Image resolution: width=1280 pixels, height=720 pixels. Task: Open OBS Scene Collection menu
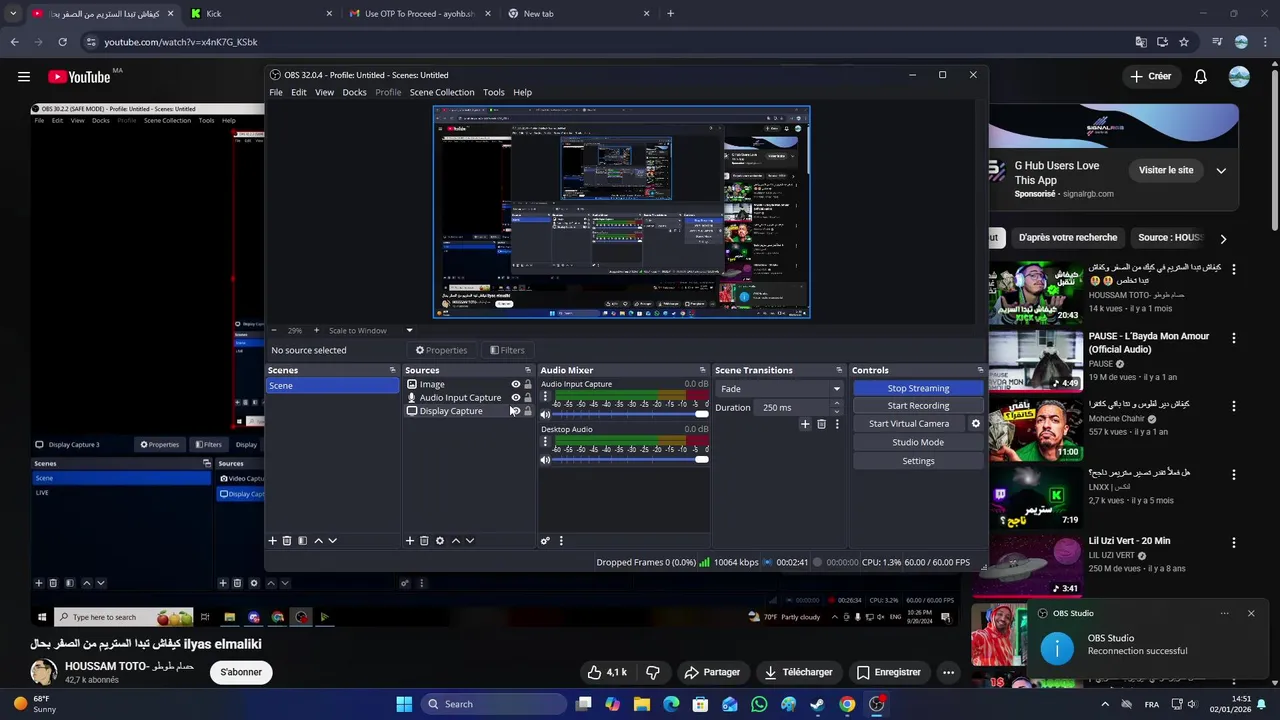[442, 92]
